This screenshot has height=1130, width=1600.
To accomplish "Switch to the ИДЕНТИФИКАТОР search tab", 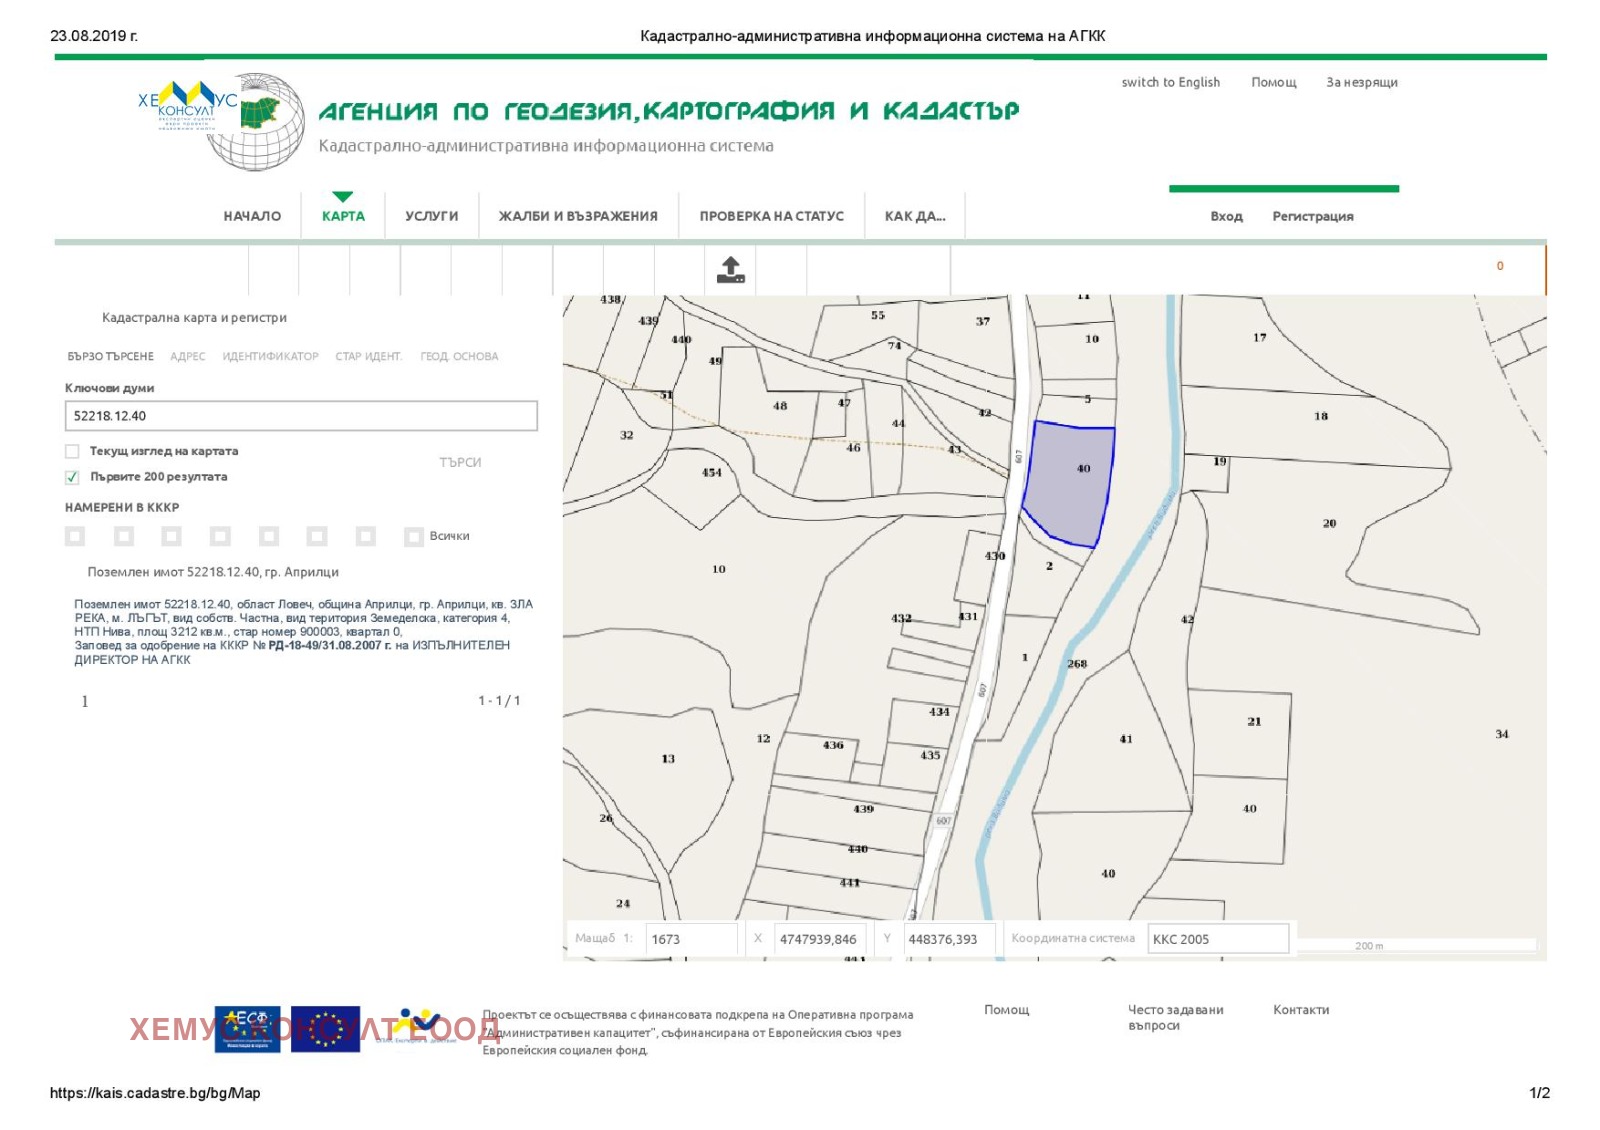I will (x=270, y=357).
